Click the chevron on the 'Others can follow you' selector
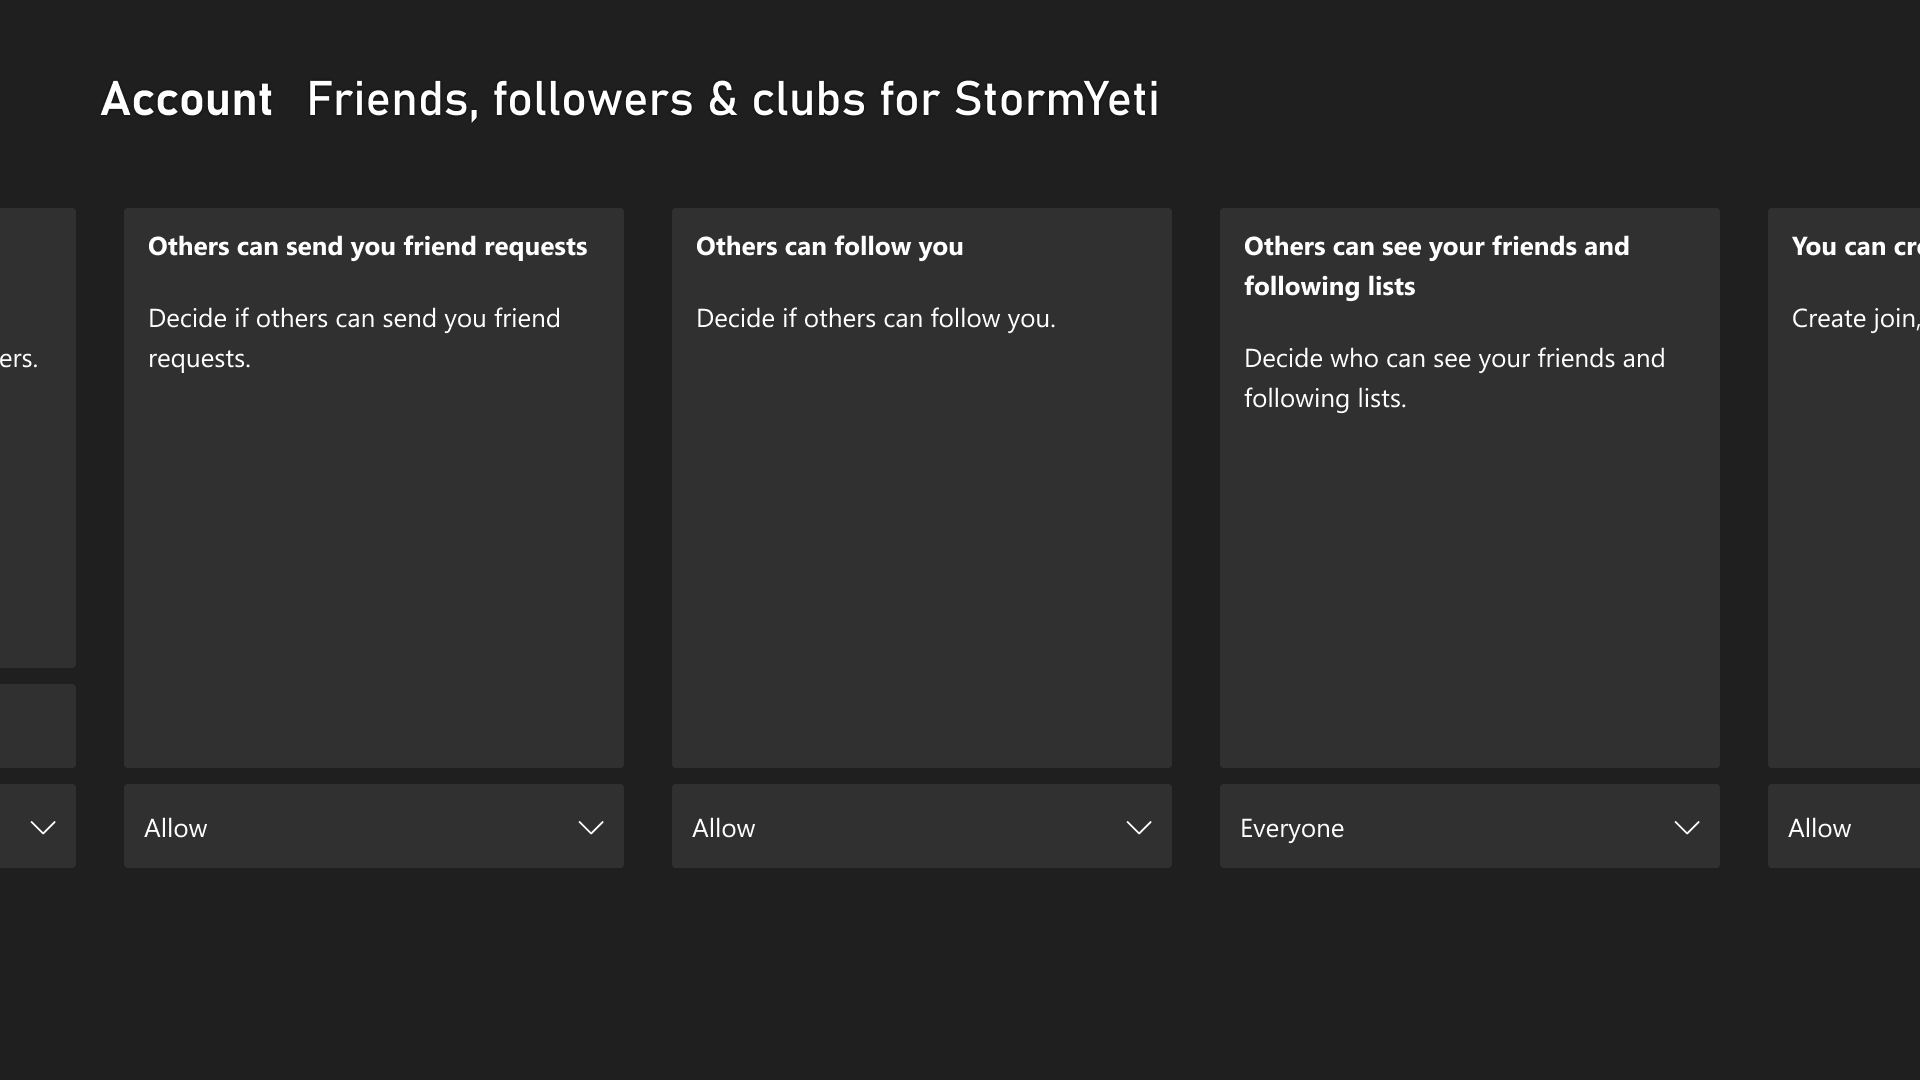Viewport: 1920px width, 1080px height. coord(1139,828)
